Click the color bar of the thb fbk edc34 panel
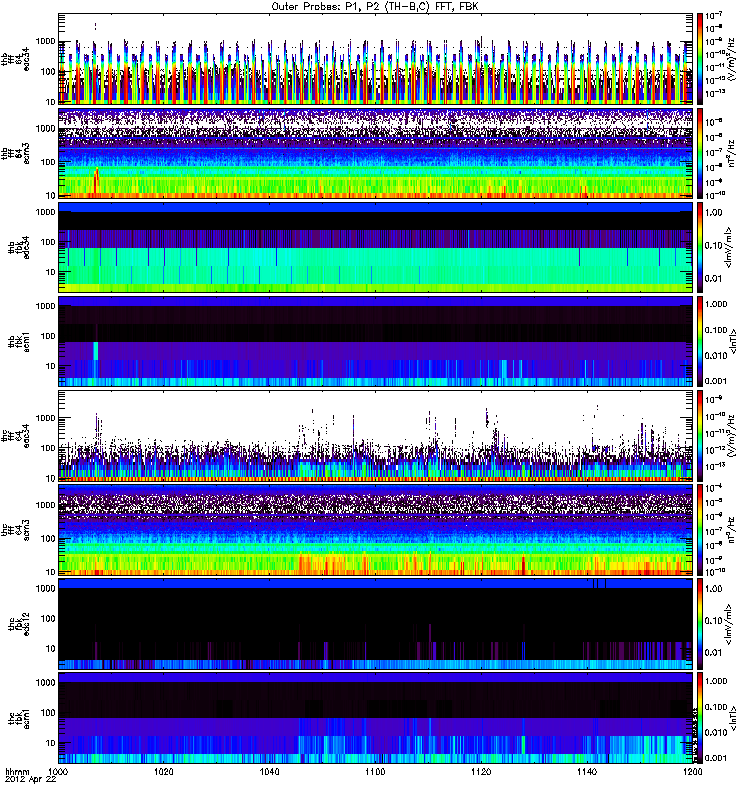Viewport: 750px width, 800px height. (700, 247)
